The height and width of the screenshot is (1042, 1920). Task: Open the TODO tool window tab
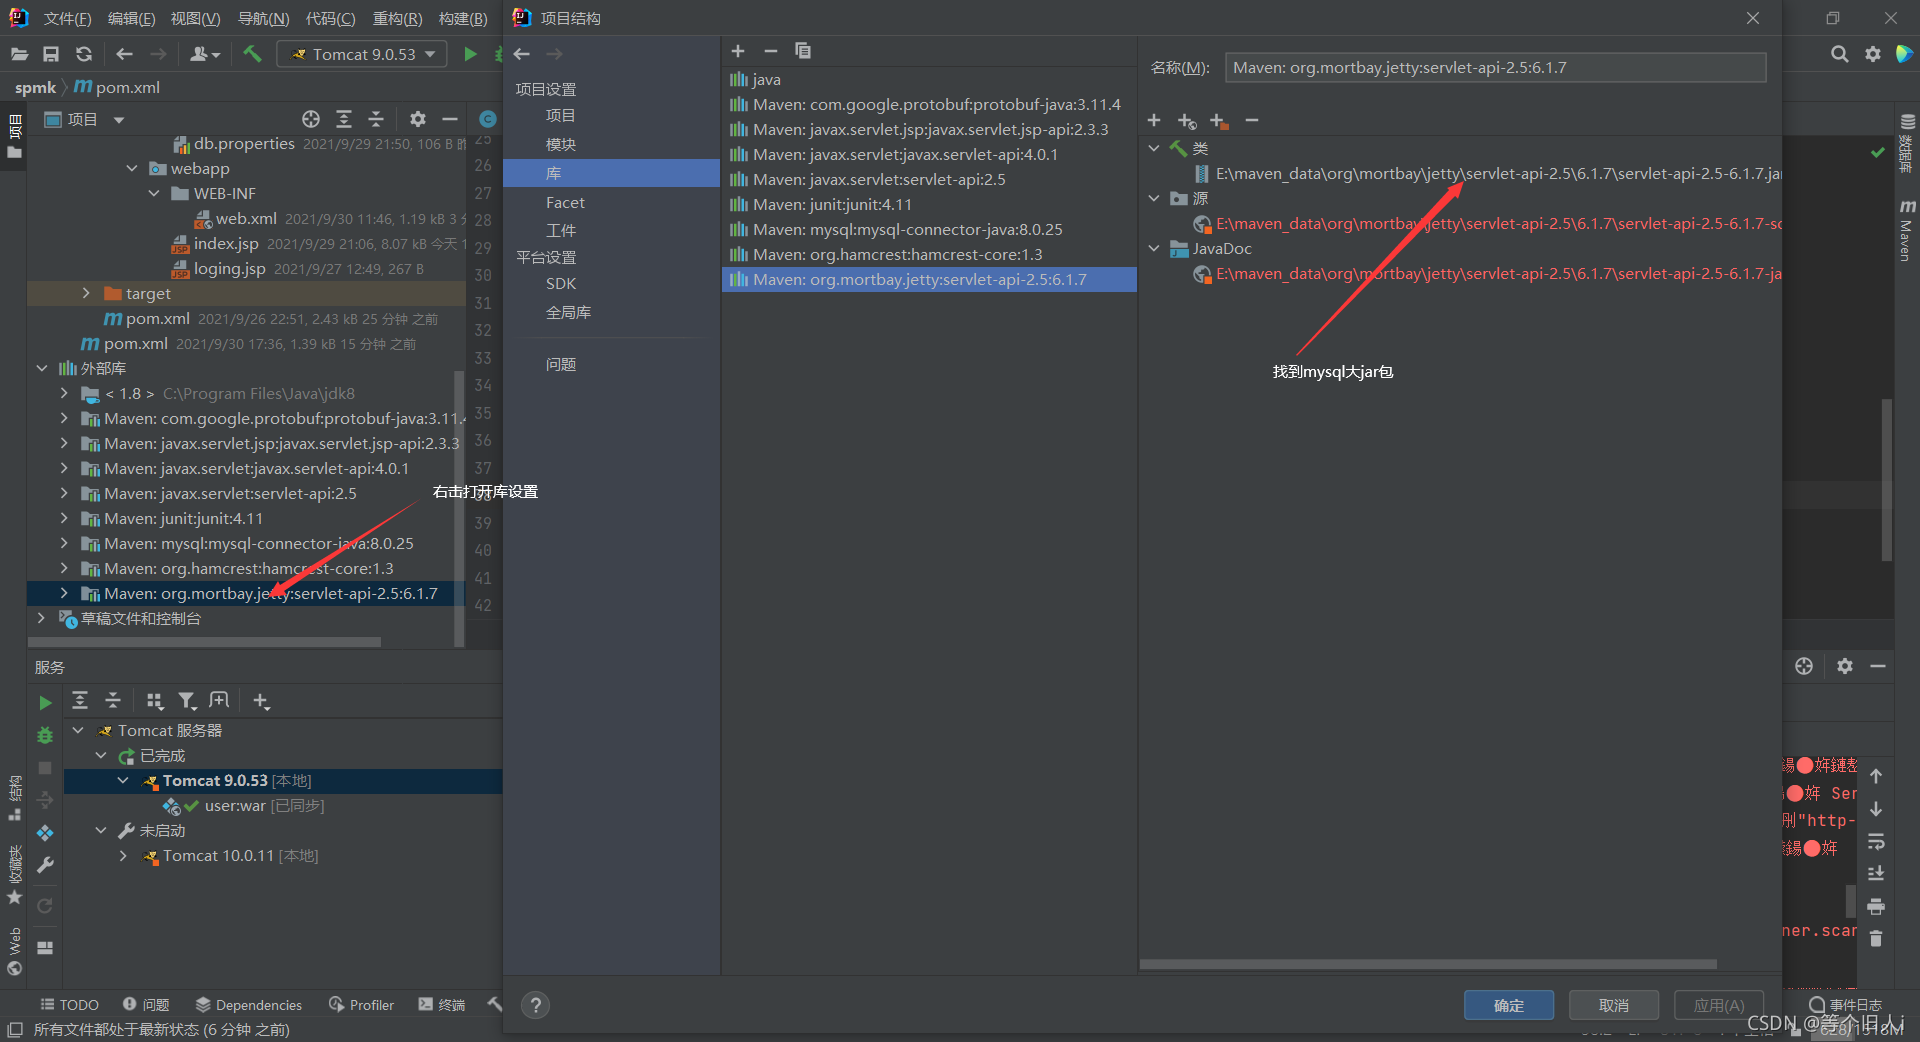point(69,1004)
